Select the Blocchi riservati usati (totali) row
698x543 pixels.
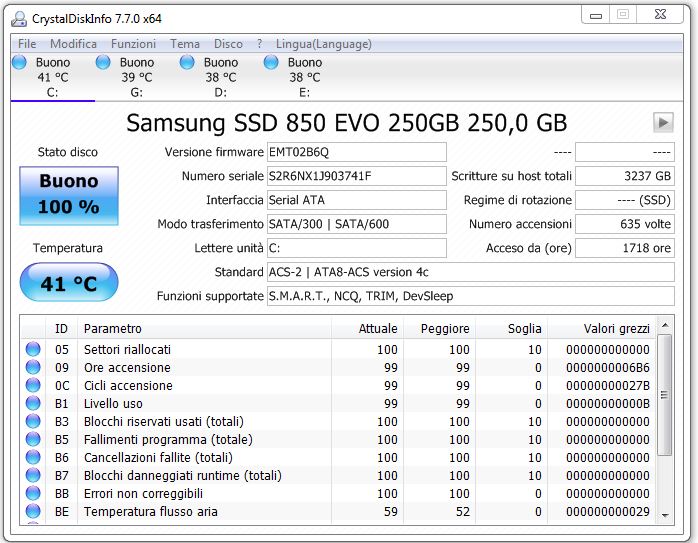pos(338,421)
